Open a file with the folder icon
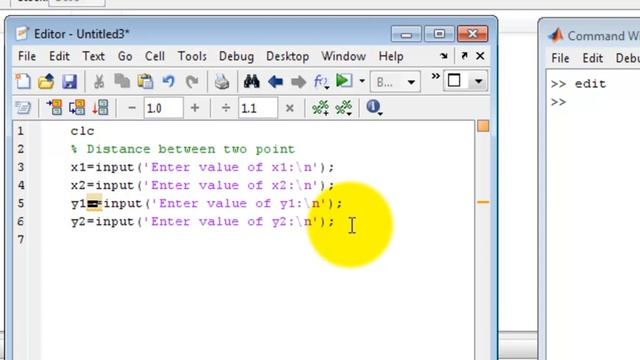The width and height of the screenshot is (640, 360). tap(46, 82)
